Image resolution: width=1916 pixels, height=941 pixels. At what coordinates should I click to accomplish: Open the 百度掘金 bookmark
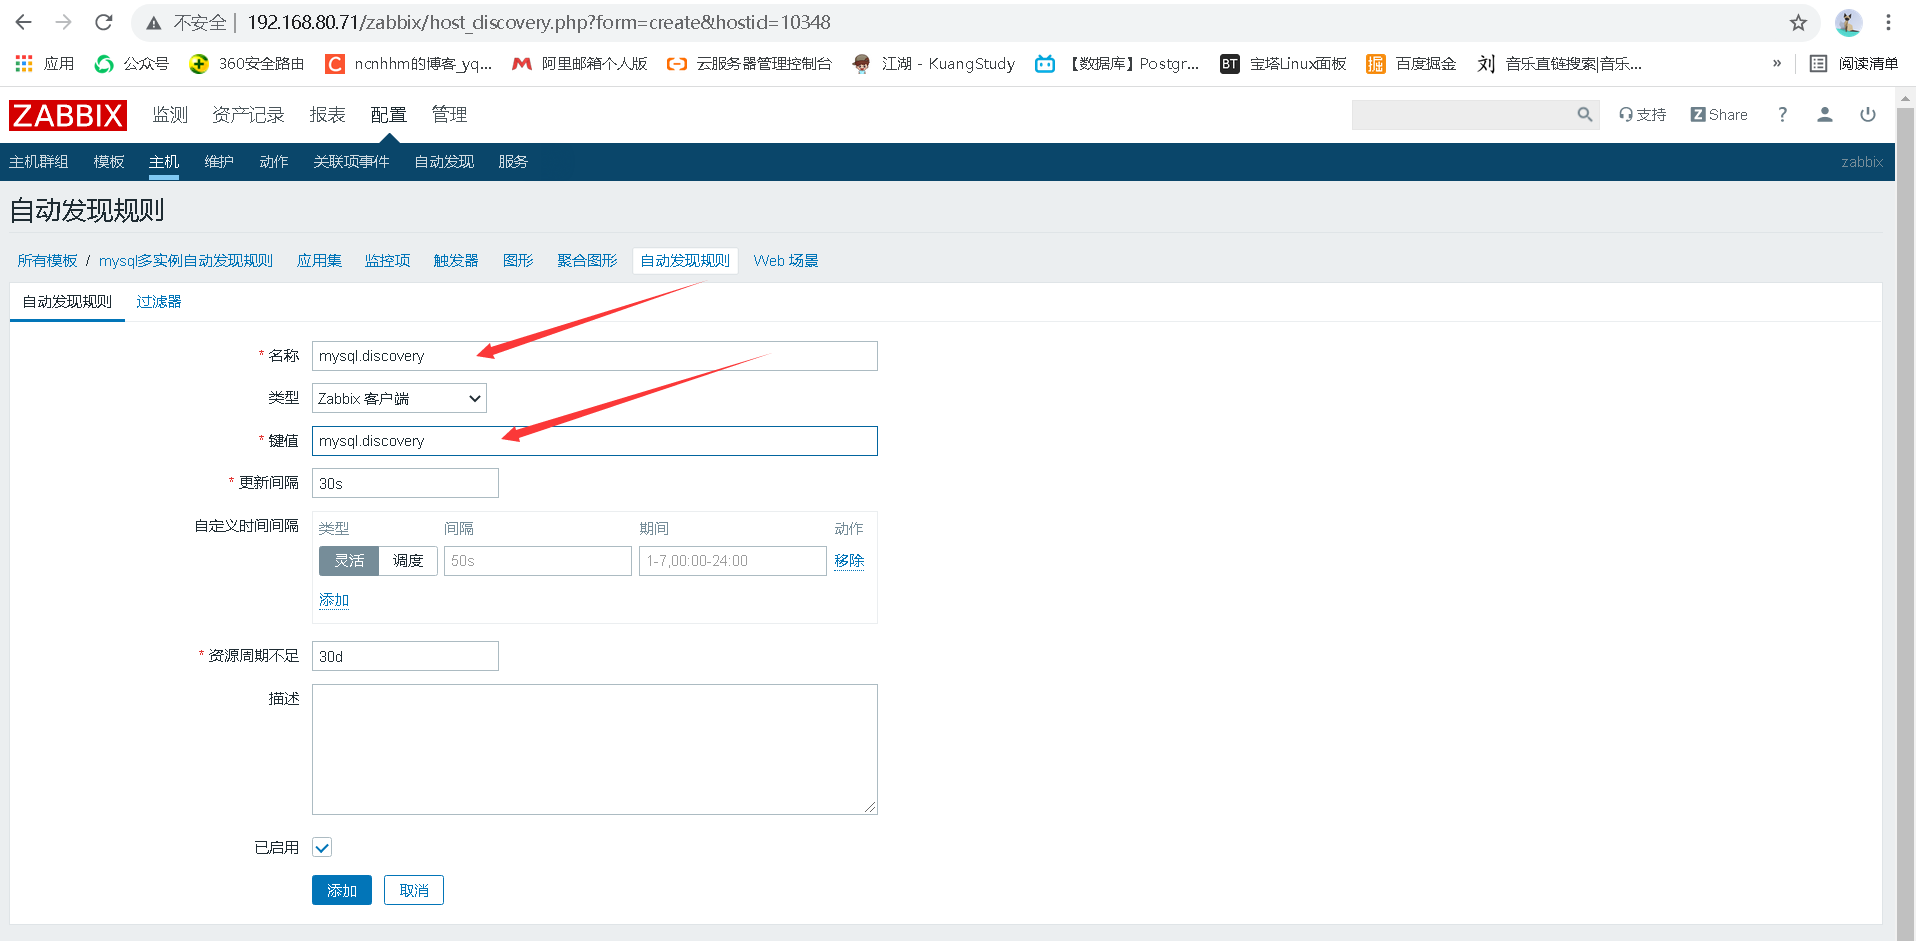(x=1411, y=64)
